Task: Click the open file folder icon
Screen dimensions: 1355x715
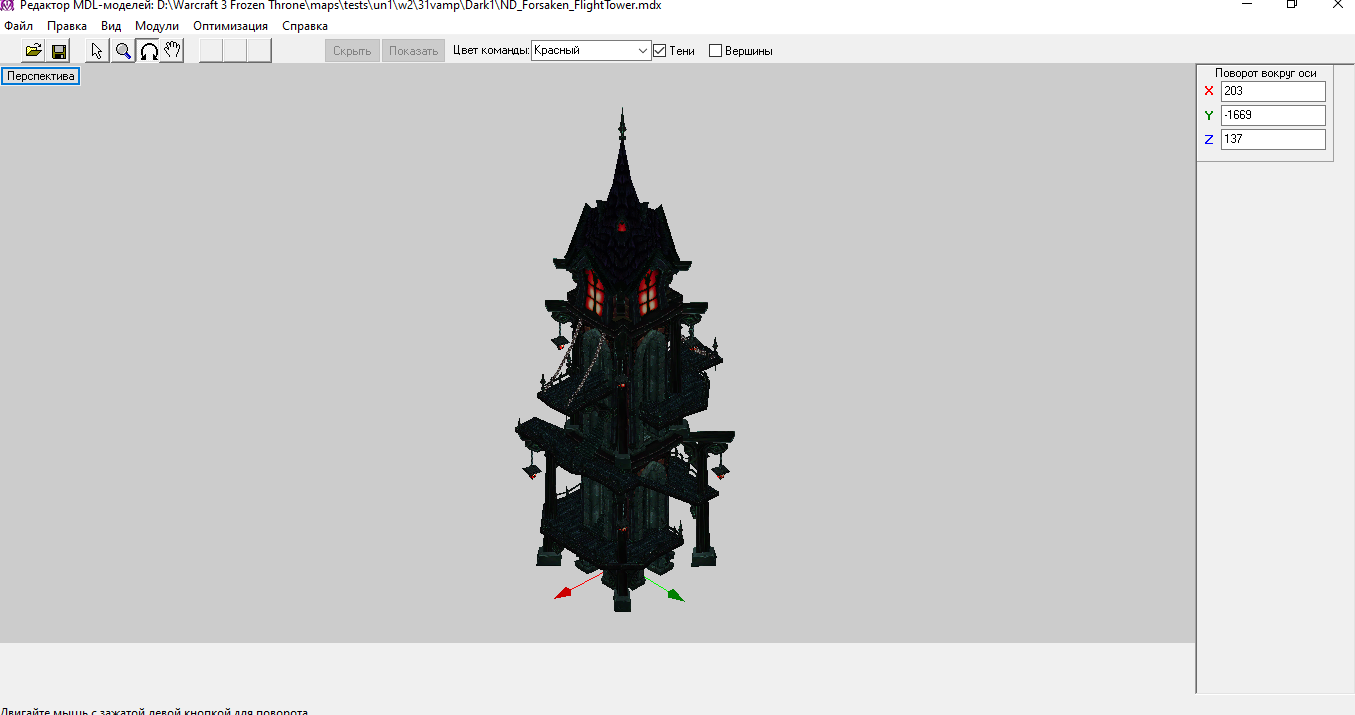Action: 33,51
